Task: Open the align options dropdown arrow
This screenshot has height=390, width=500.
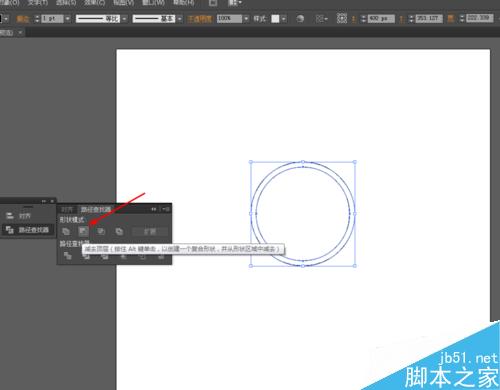Action: [326, 19]
